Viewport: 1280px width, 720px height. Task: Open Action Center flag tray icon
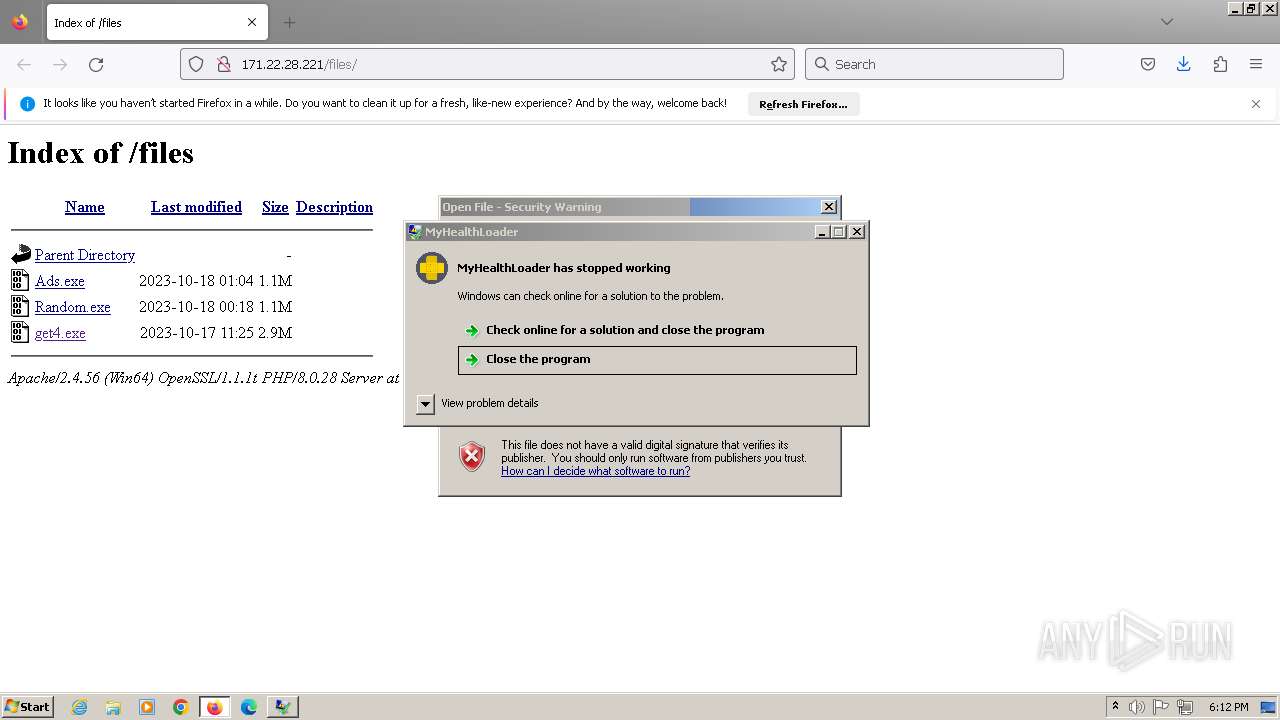coord(1161,707)
